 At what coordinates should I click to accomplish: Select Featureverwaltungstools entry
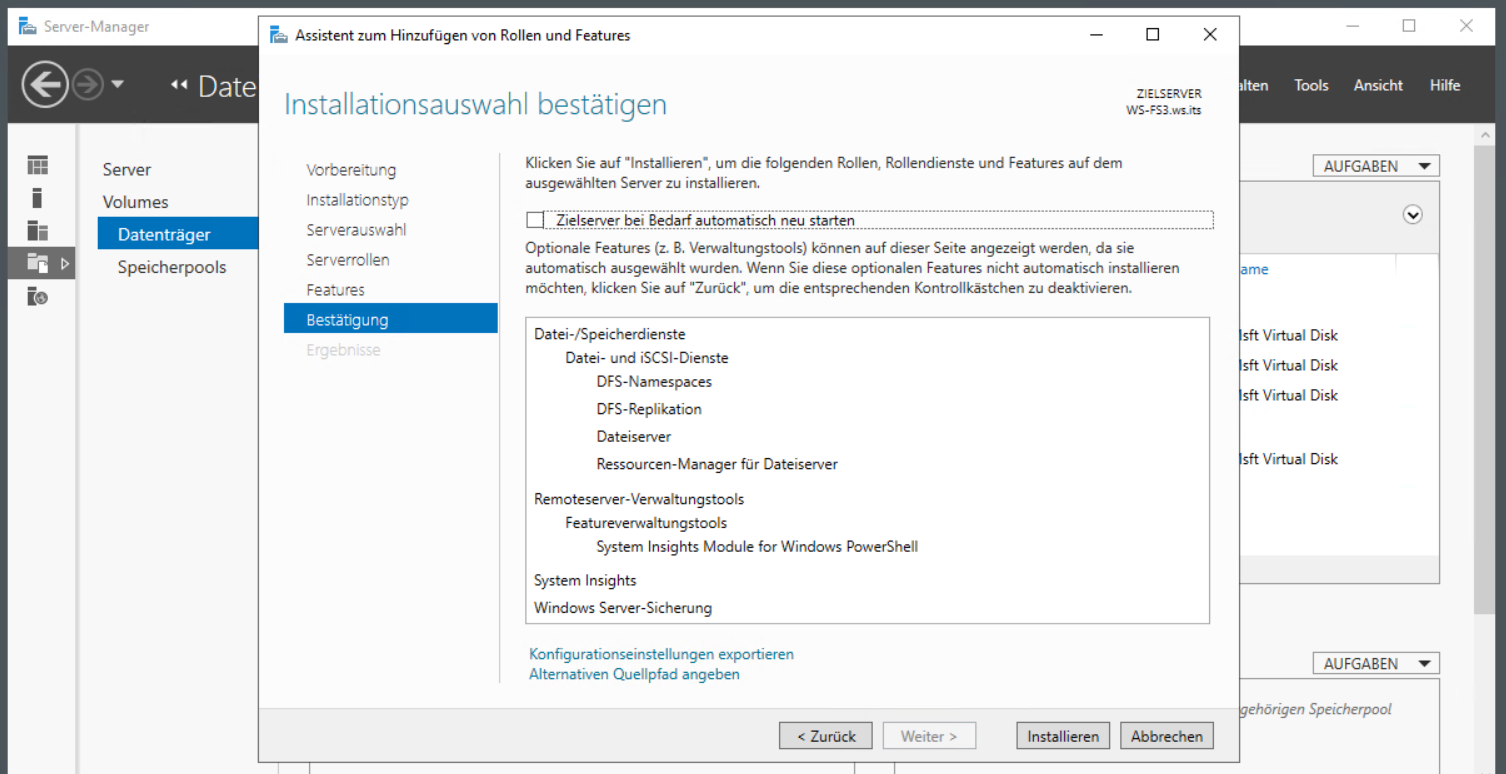point(646,523)
